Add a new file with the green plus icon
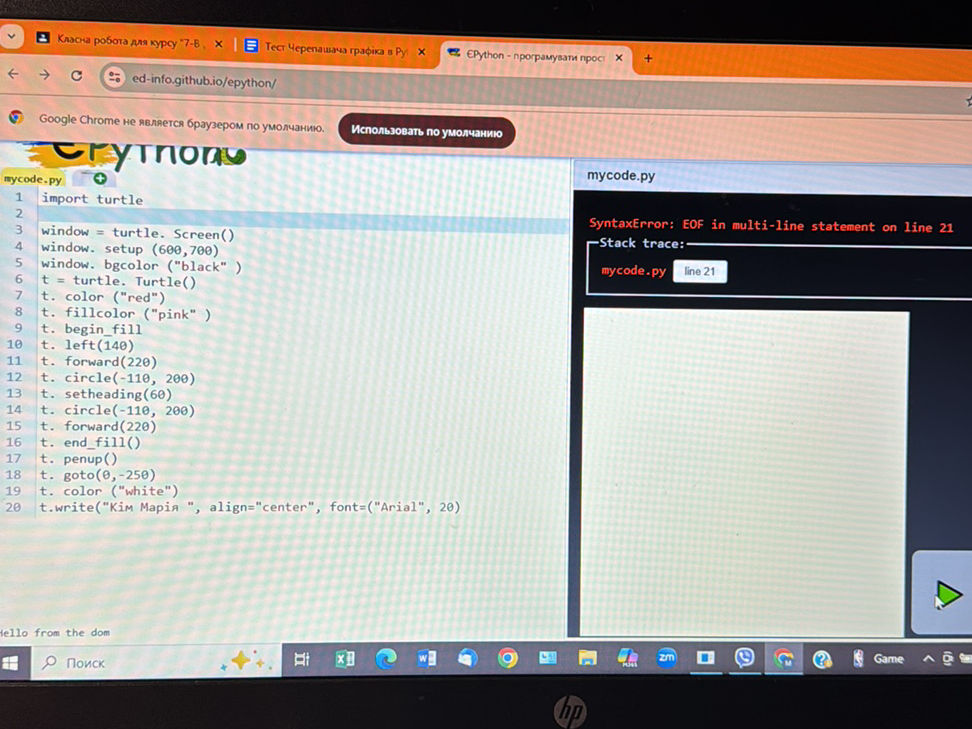972x729 pixels. pyautogui.click(x=98, y=178)
